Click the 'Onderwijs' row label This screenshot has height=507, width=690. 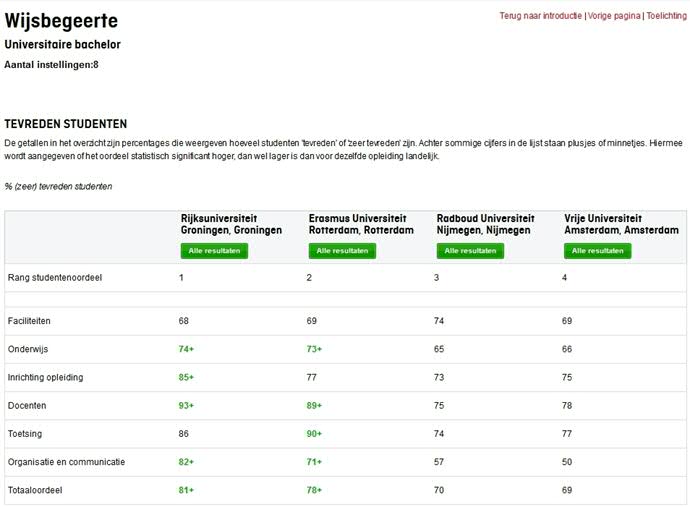click(x=28, y=349)
